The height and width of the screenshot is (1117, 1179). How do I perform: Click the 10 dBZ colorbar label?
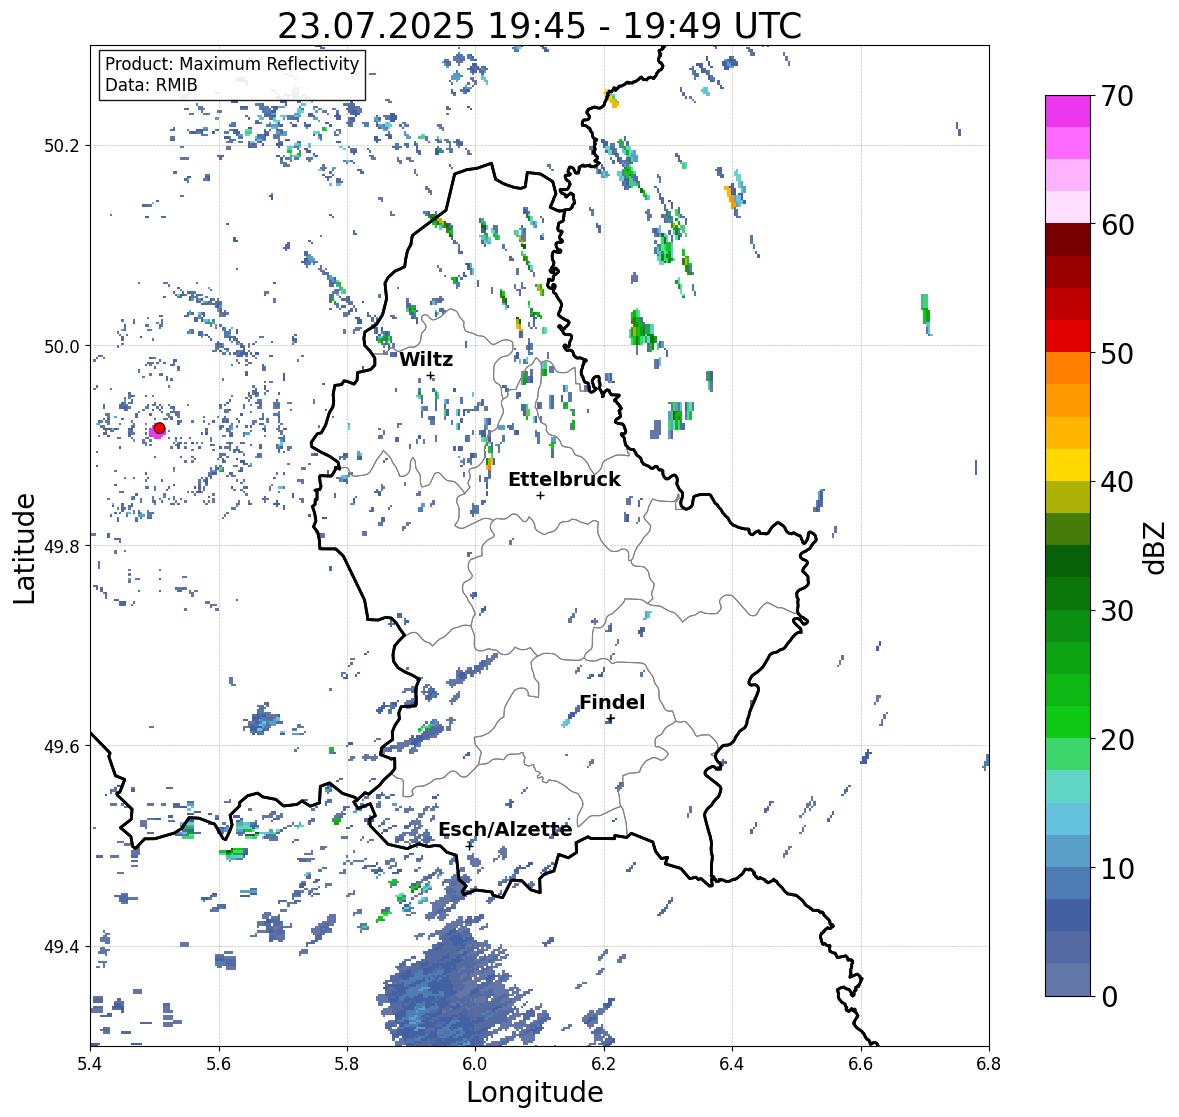[1117, 867]
